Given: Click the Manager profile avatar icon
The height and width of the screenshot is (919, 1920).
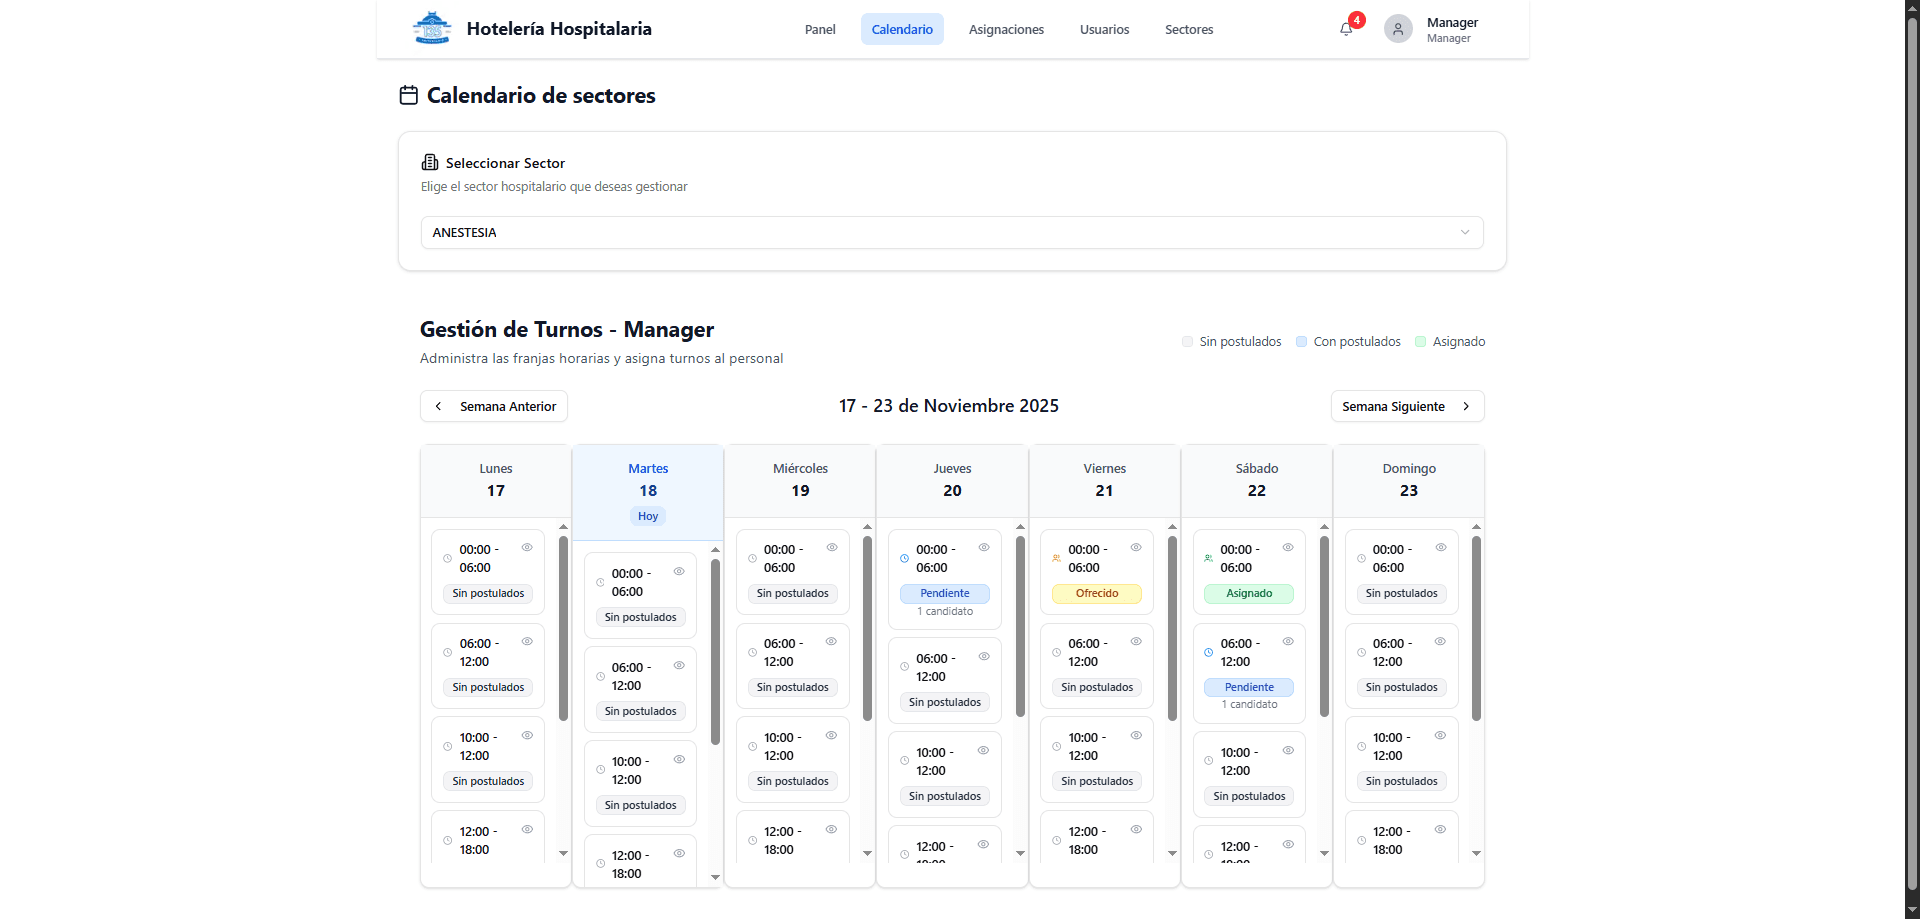Looking at the screenshot, I should [1397, 28].
